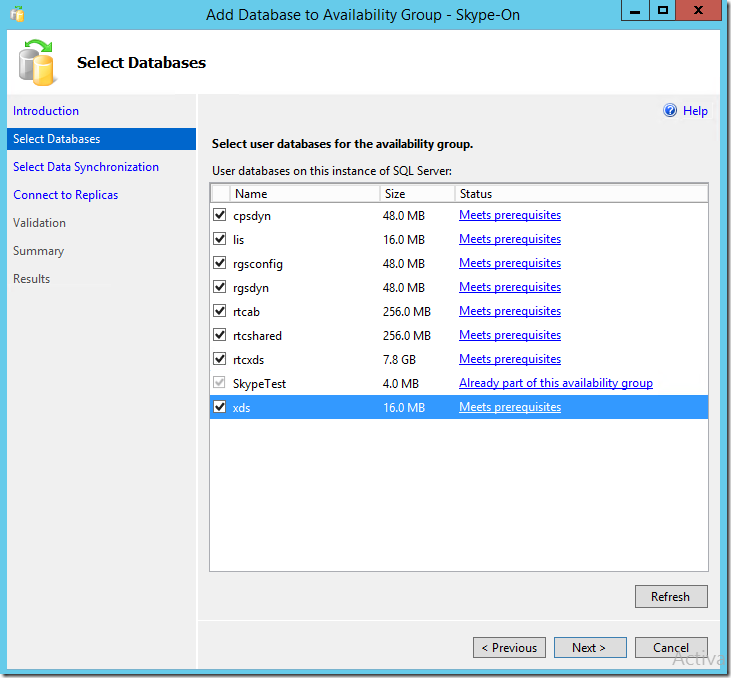Click the blue Help question mark icon
This screenshot has width=731, height=678.
(670, 111)
